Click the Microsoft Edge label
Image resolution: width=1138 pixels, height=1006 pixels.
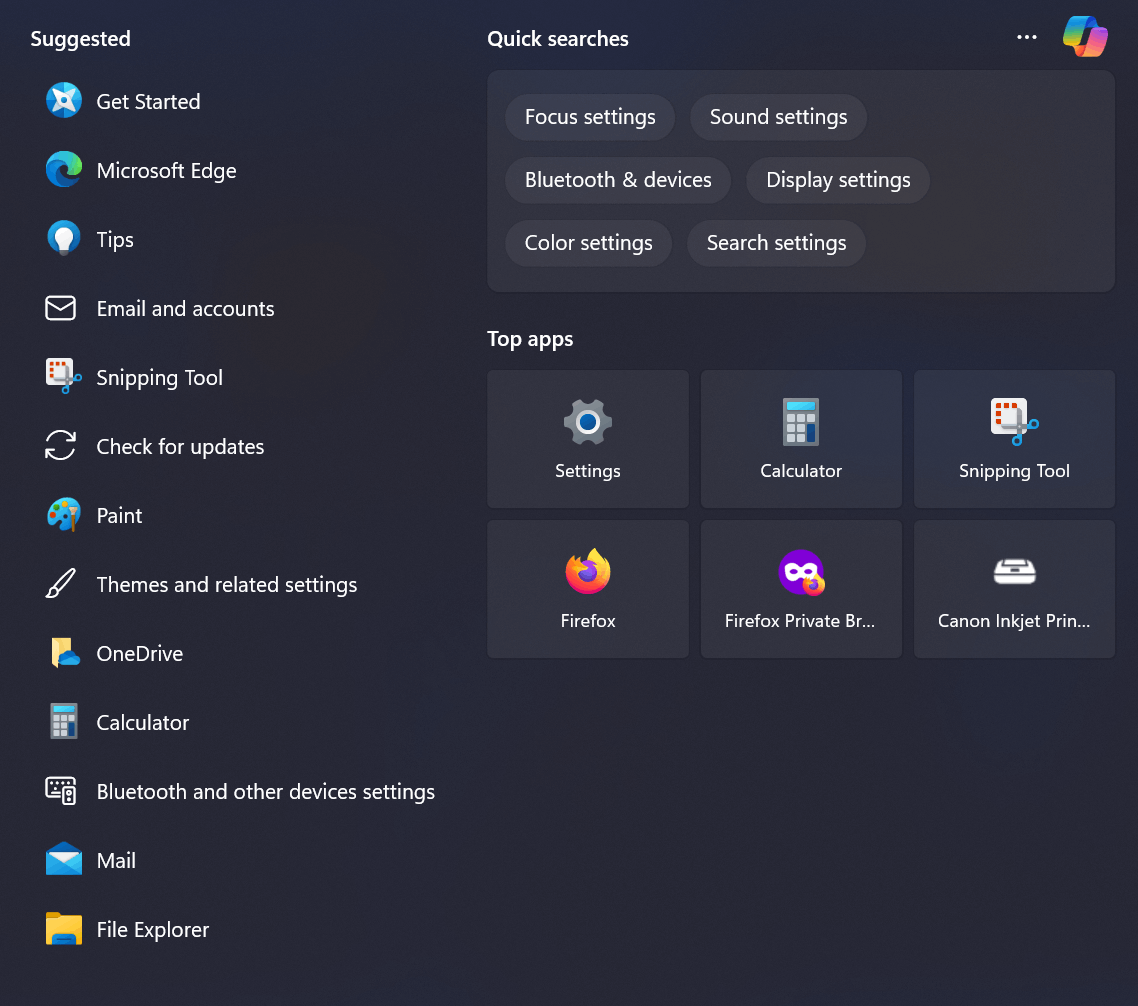click(166, 171)
